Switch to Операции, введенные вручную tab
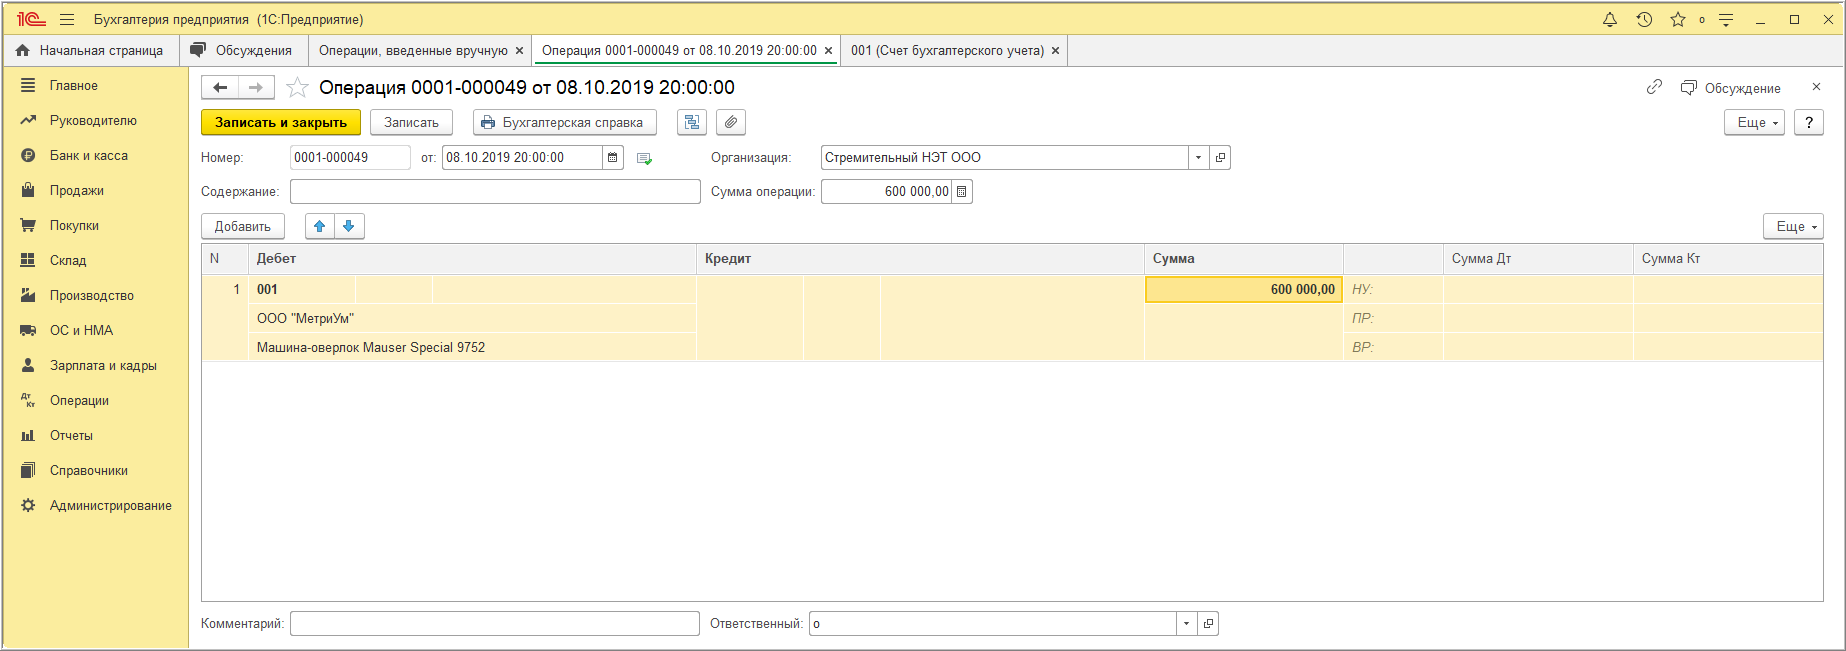 pyautogui.click(x=413, y=50)
